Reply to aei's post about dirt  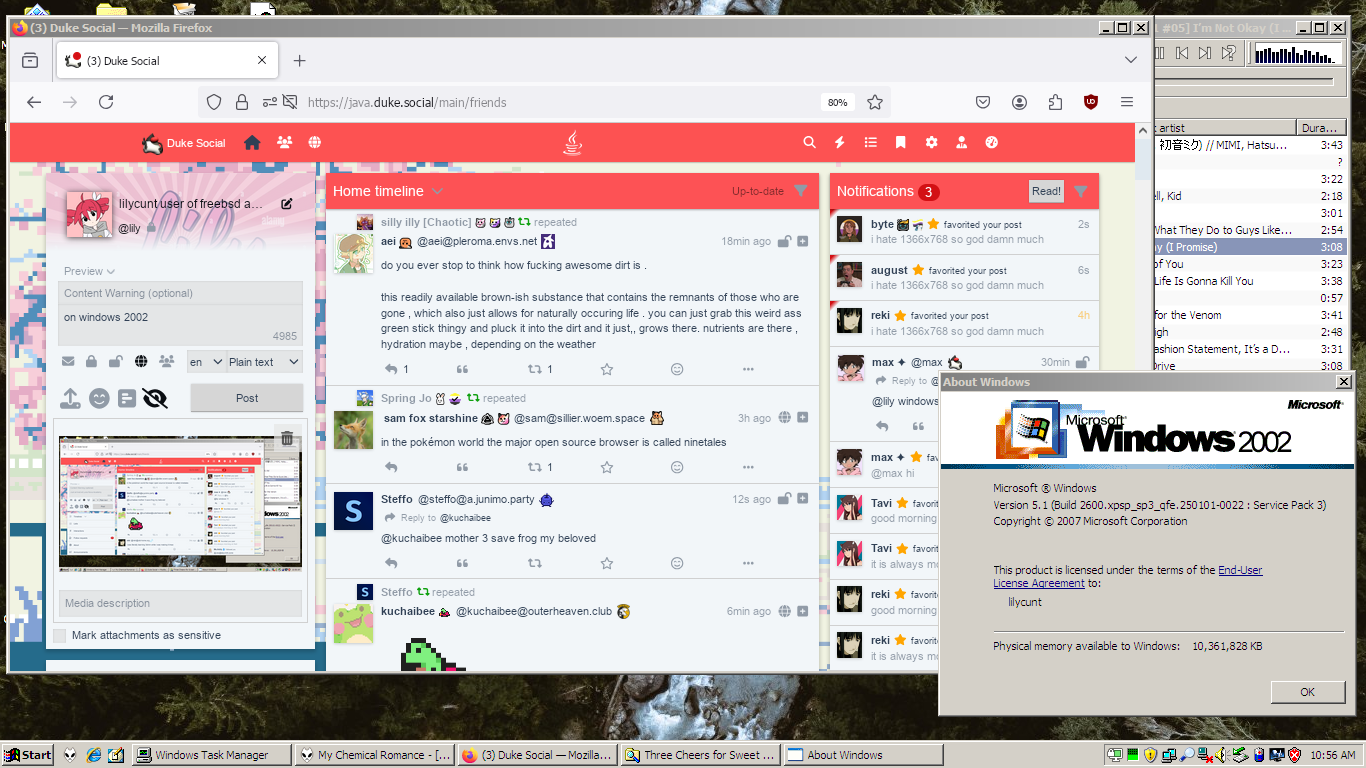pyautogui.click(x=392, y=369)
